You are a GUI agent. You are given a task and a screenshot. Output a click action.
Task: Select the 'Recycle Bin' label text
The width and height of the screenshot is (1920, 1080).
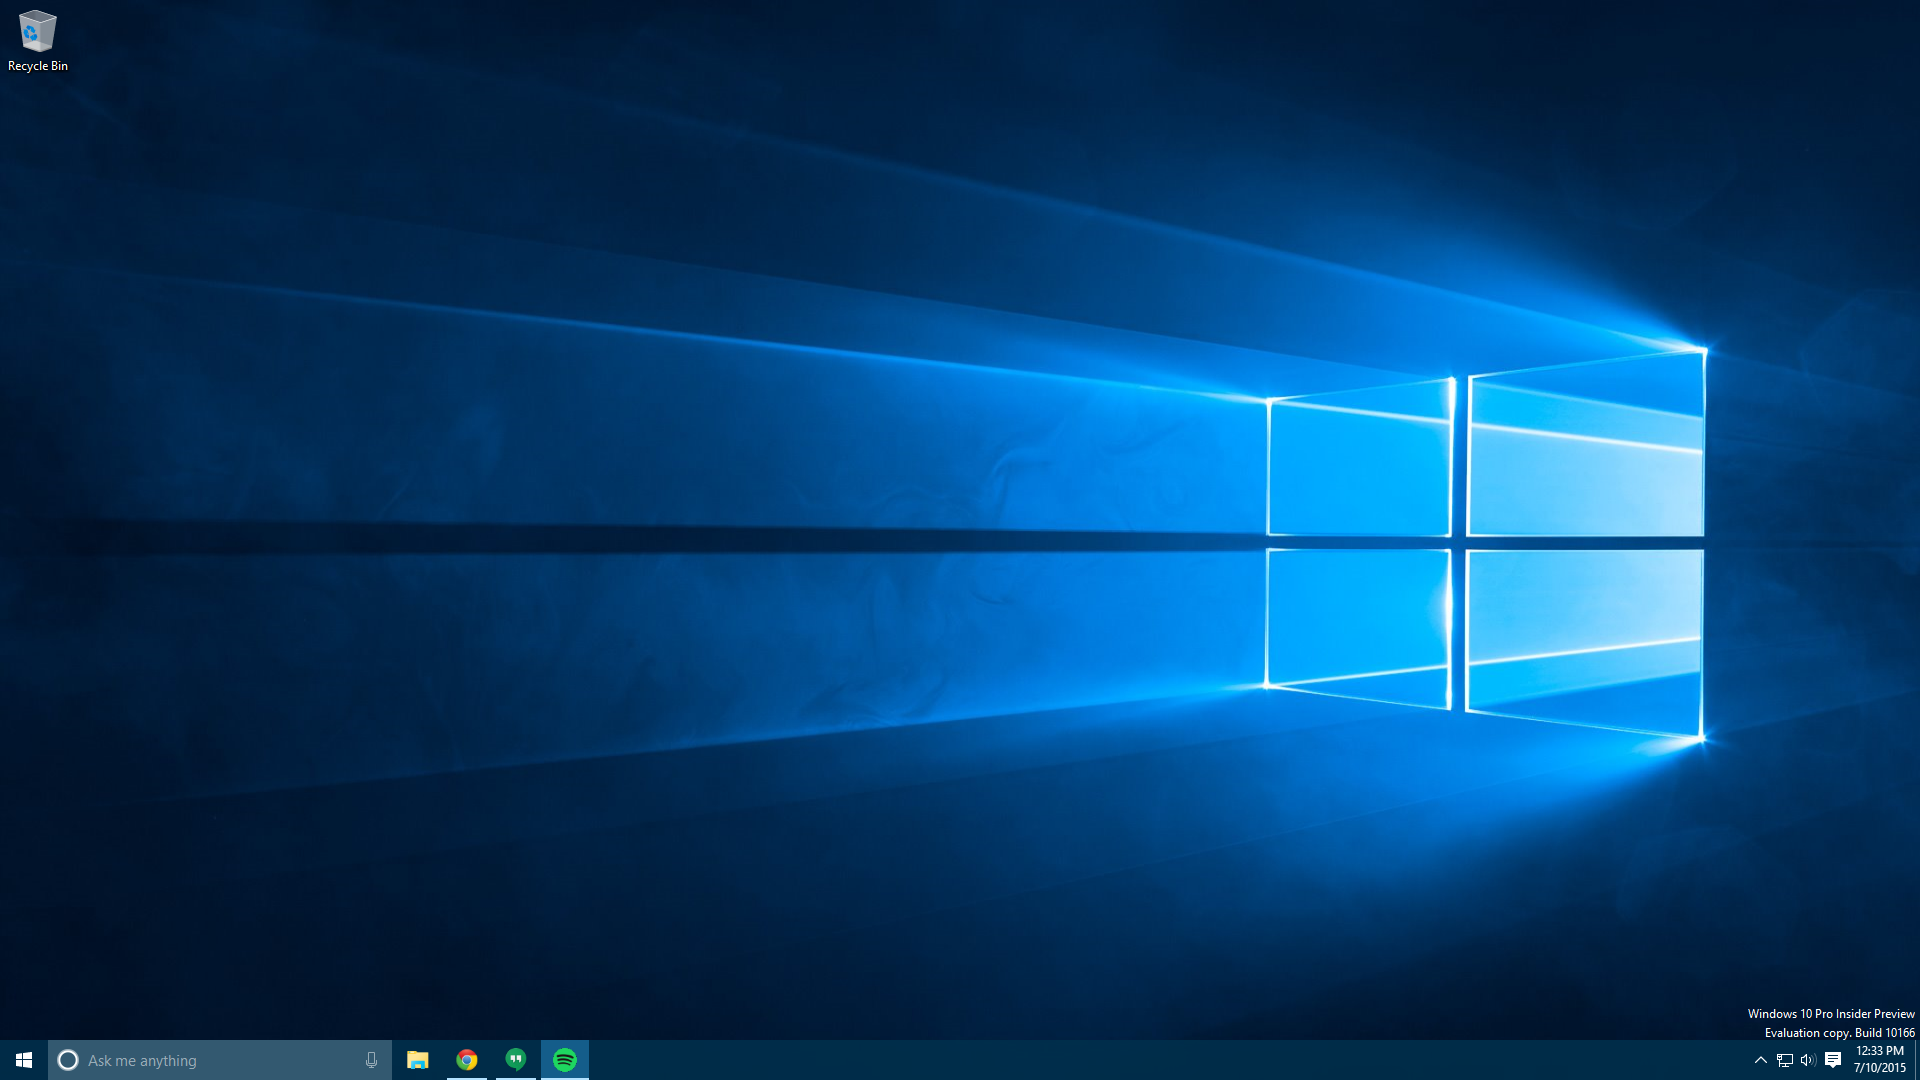tap(38, 66)
